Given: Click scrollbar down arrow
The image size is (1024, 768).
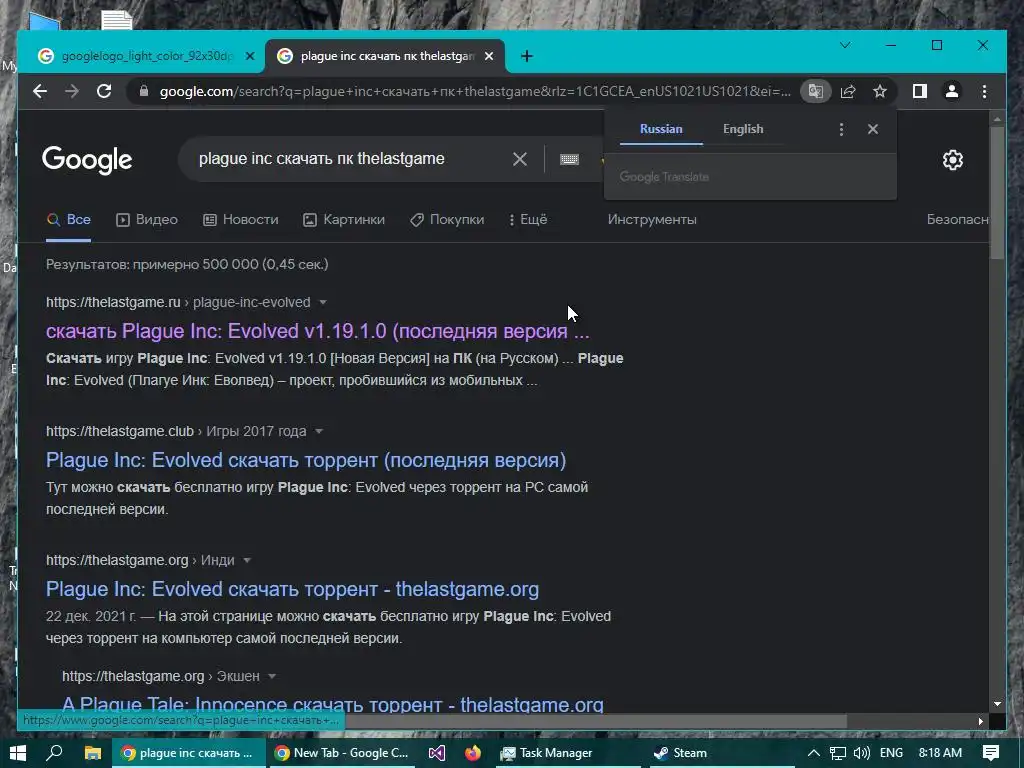Looking at the screenshot, I should [x=997, y=704].
